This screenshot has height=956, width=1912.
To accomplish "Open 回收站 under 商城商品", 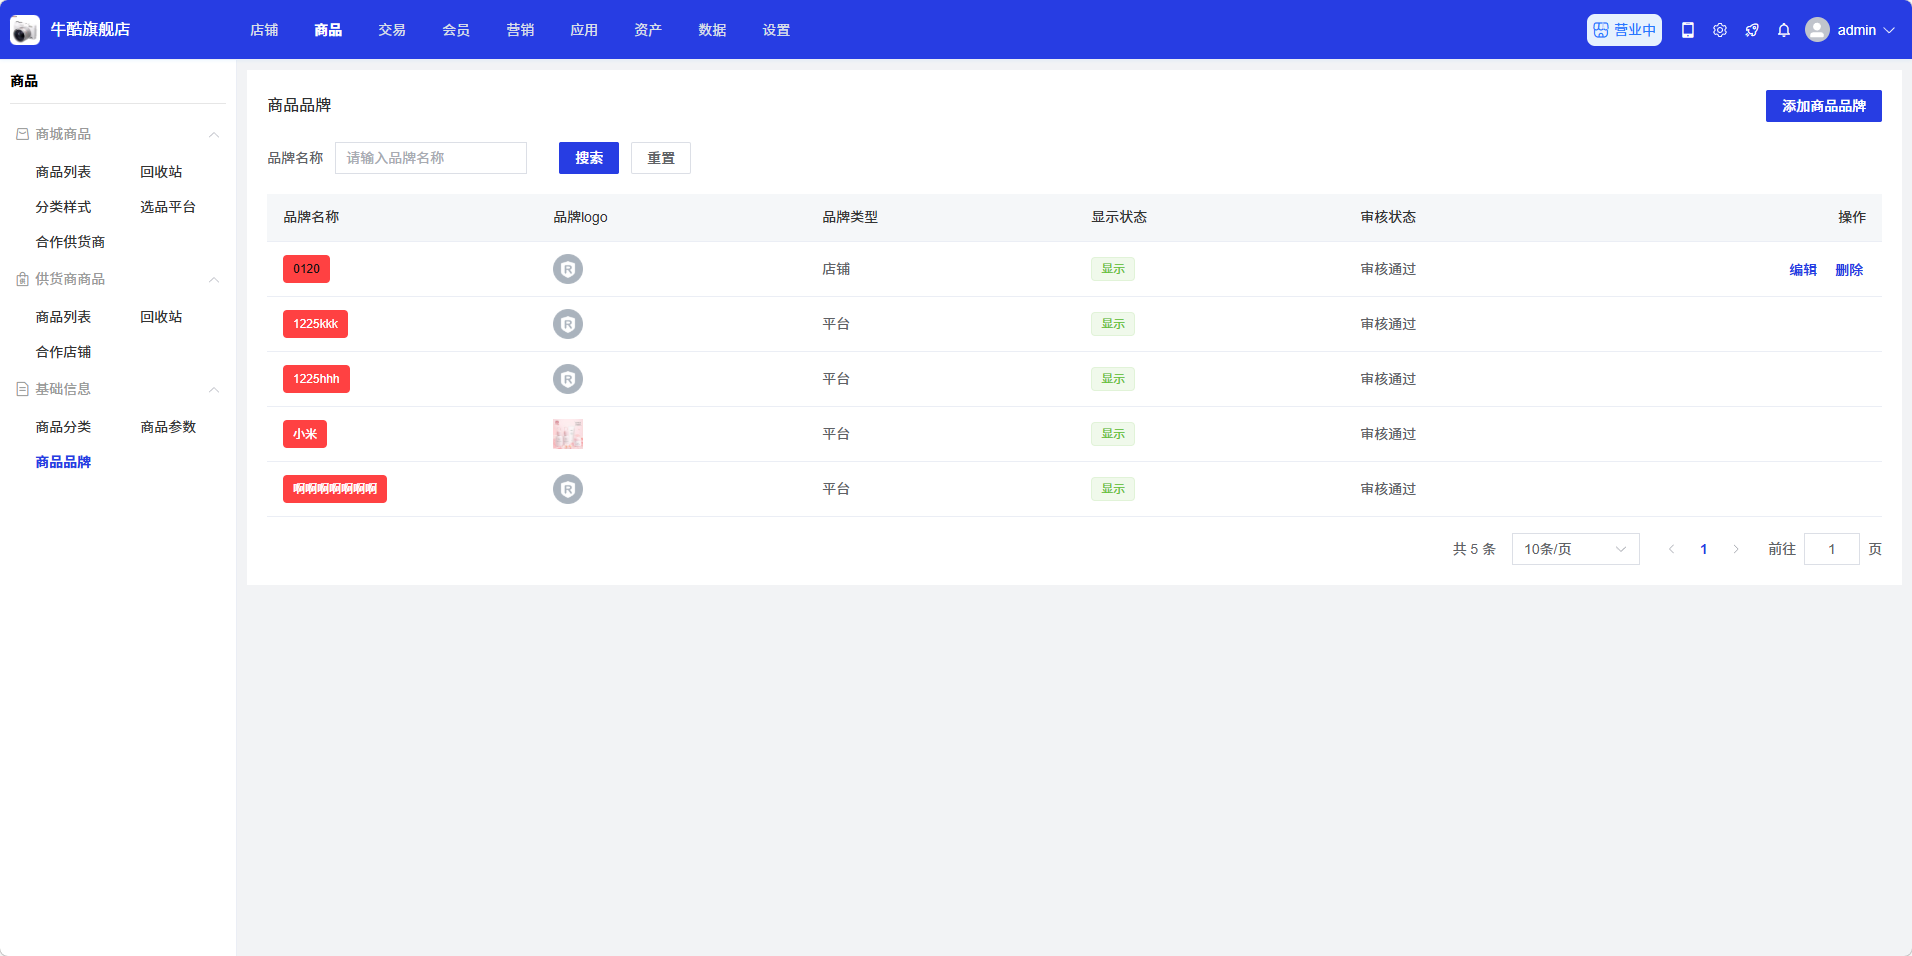I will 161,172.
